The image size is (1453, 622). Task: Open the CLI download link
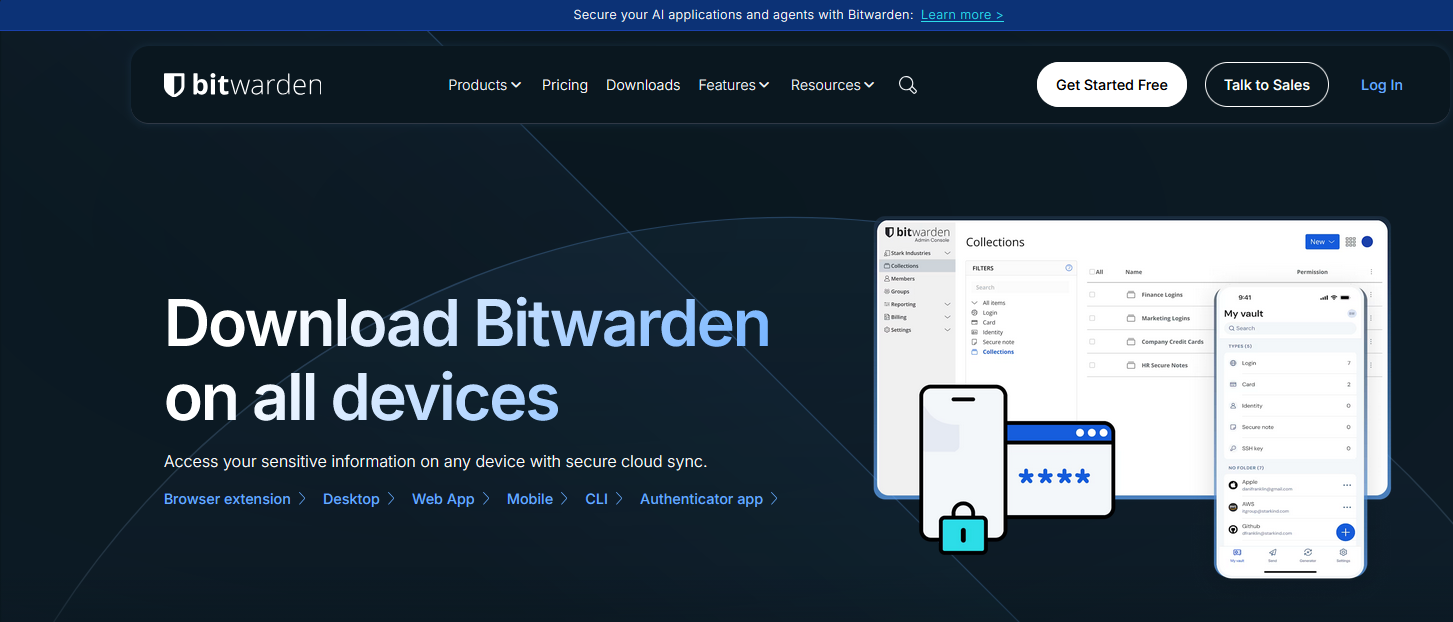click(596, 499)
